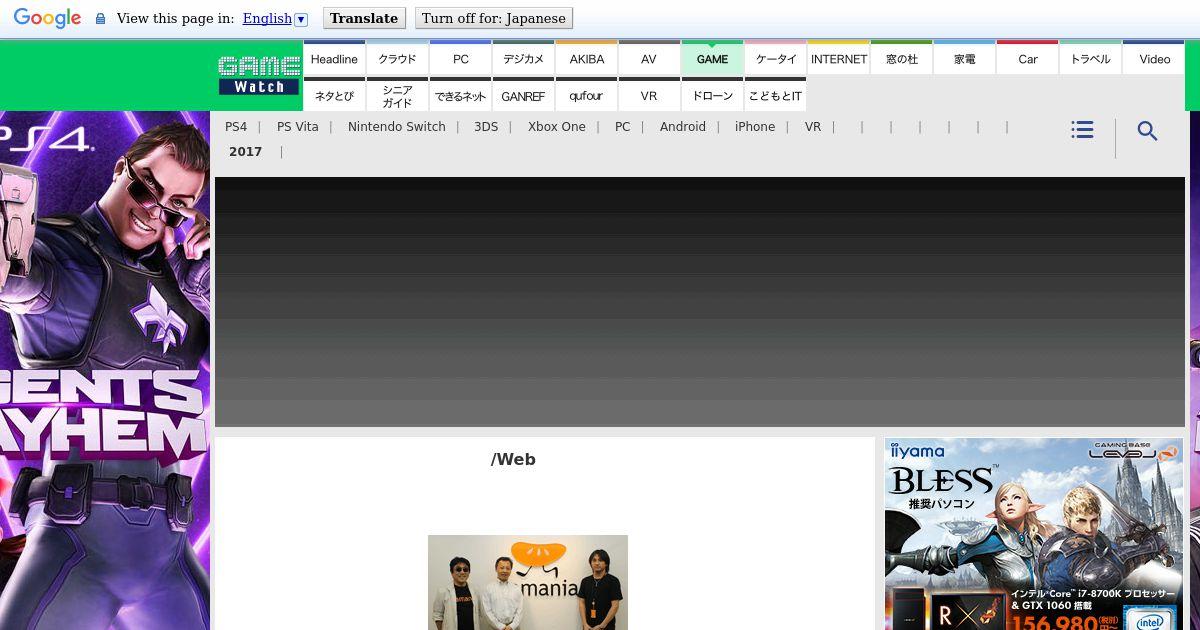The height and width of the screenshot is (630, 1200).
Task: Click the Google logo in translate bar
Action: 47,18
